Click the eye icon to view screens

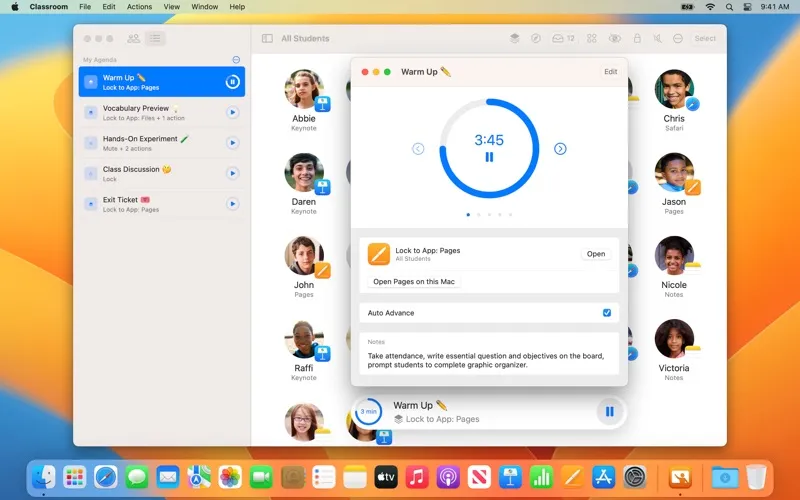(x=615, y=38)
